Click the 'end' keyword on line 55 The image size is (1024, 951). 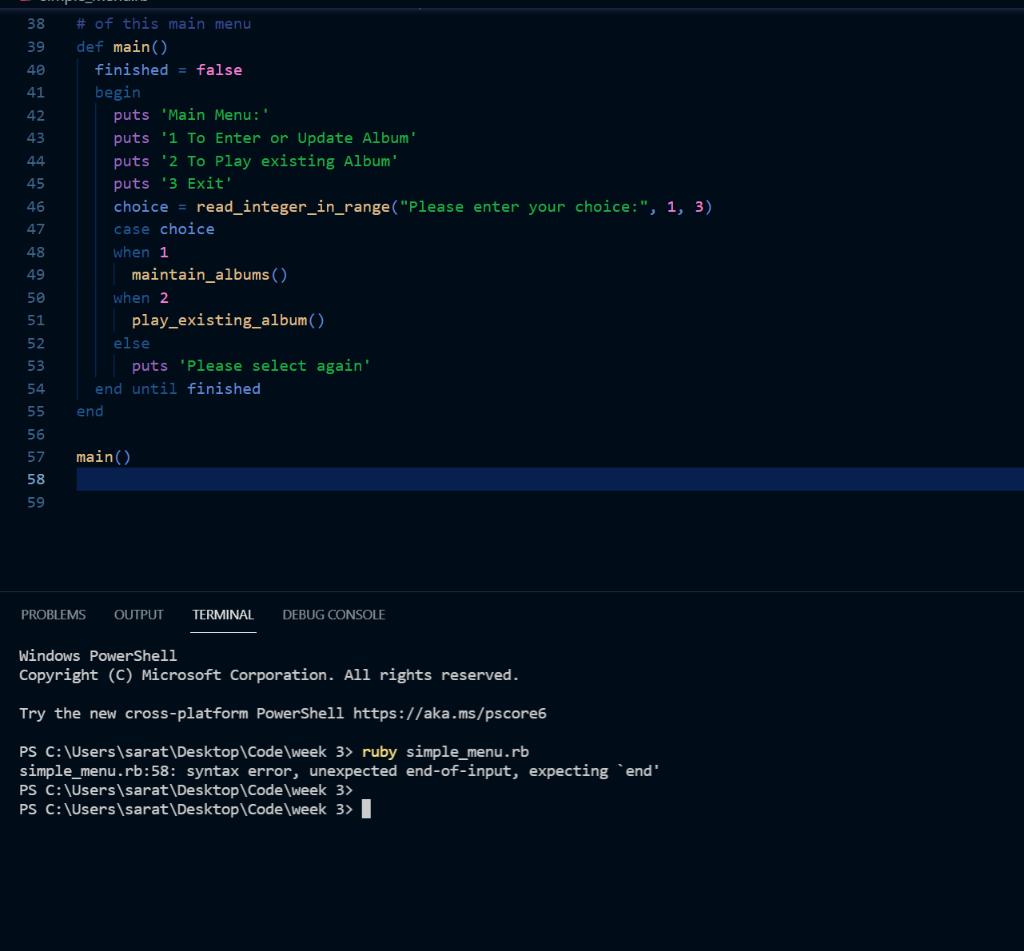[x=90, y=411]
